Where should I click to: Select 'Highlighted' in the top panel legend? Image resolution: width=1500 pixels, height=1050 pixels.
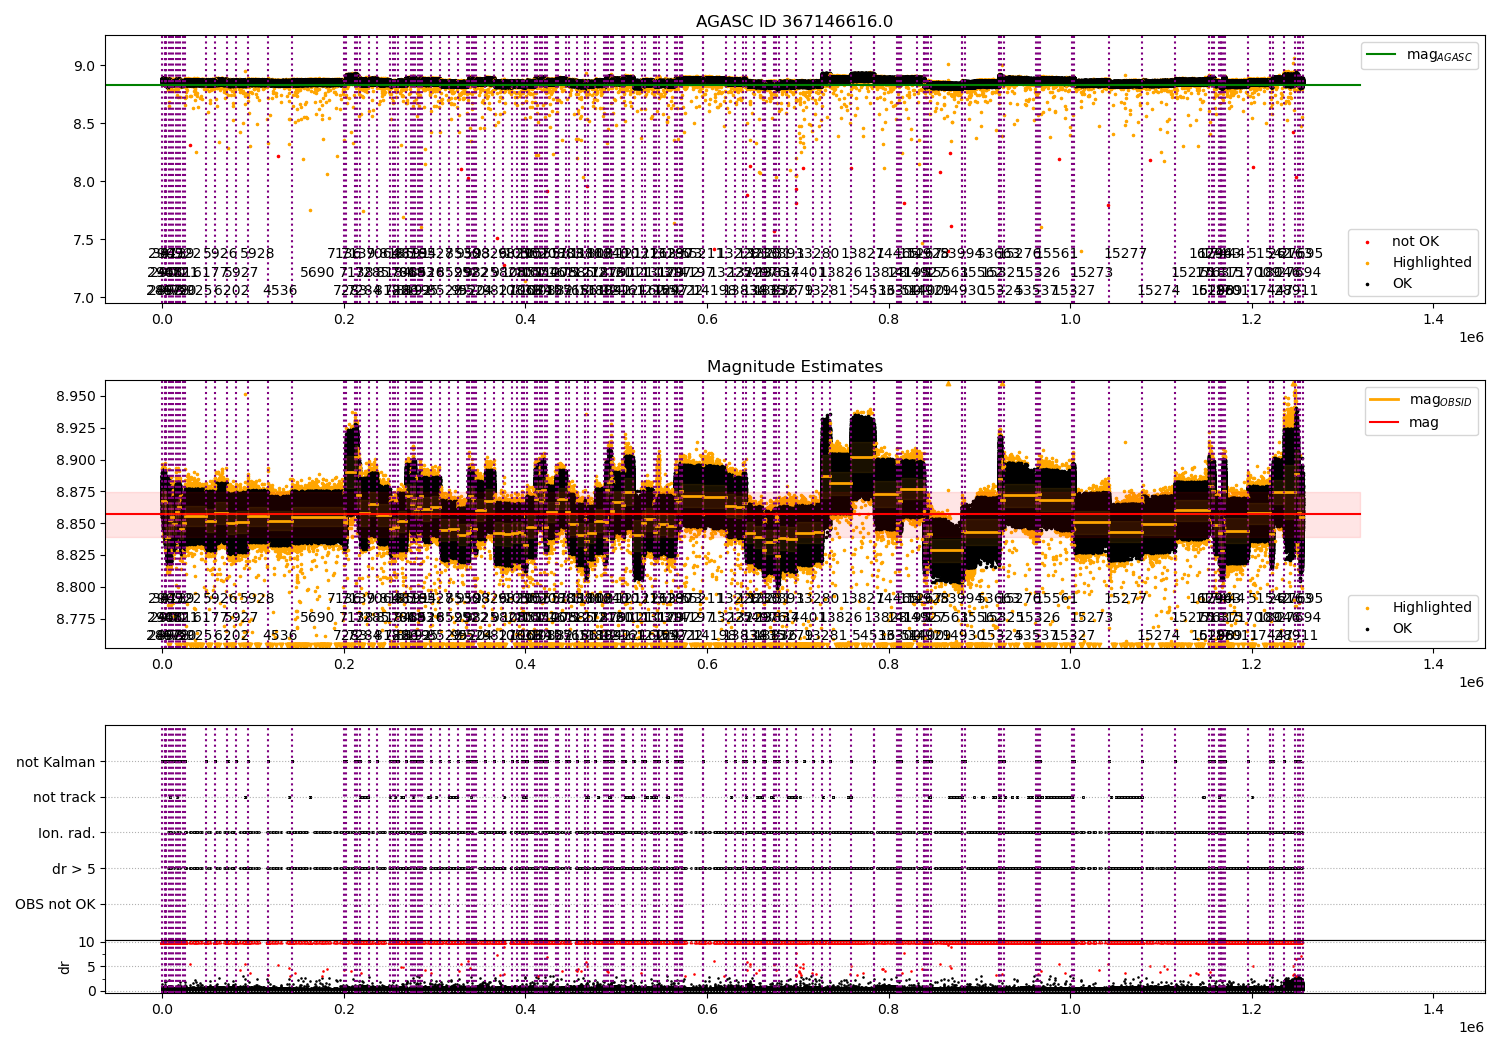(x=1432, y=262)
